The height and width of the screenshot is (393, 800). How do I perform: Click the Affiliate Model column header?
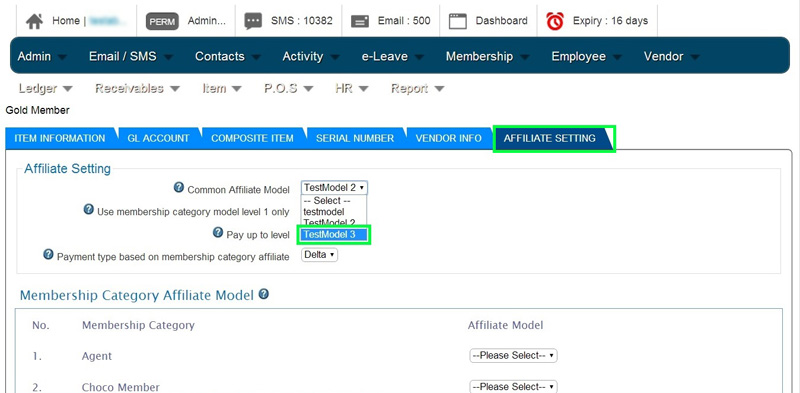pyautogui.click(x=506, y=325)
